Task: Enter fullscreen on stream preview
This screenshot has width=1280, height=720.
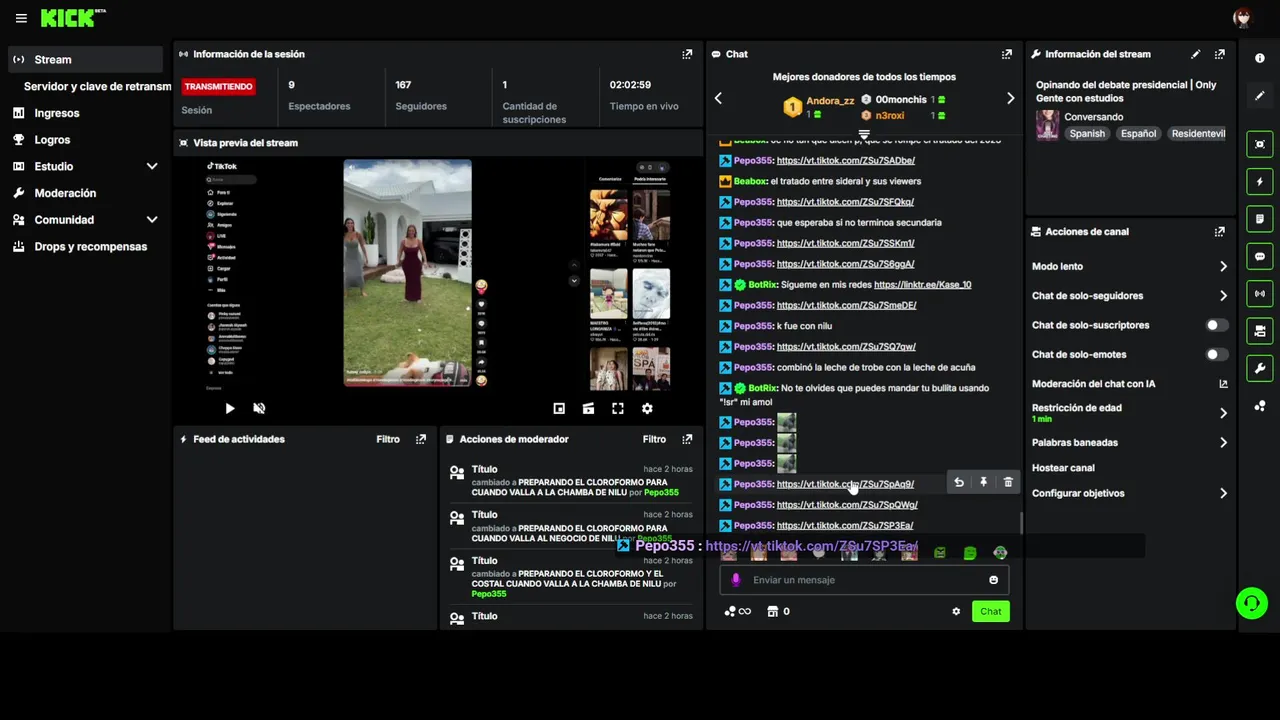Action: tap(618, 408)
